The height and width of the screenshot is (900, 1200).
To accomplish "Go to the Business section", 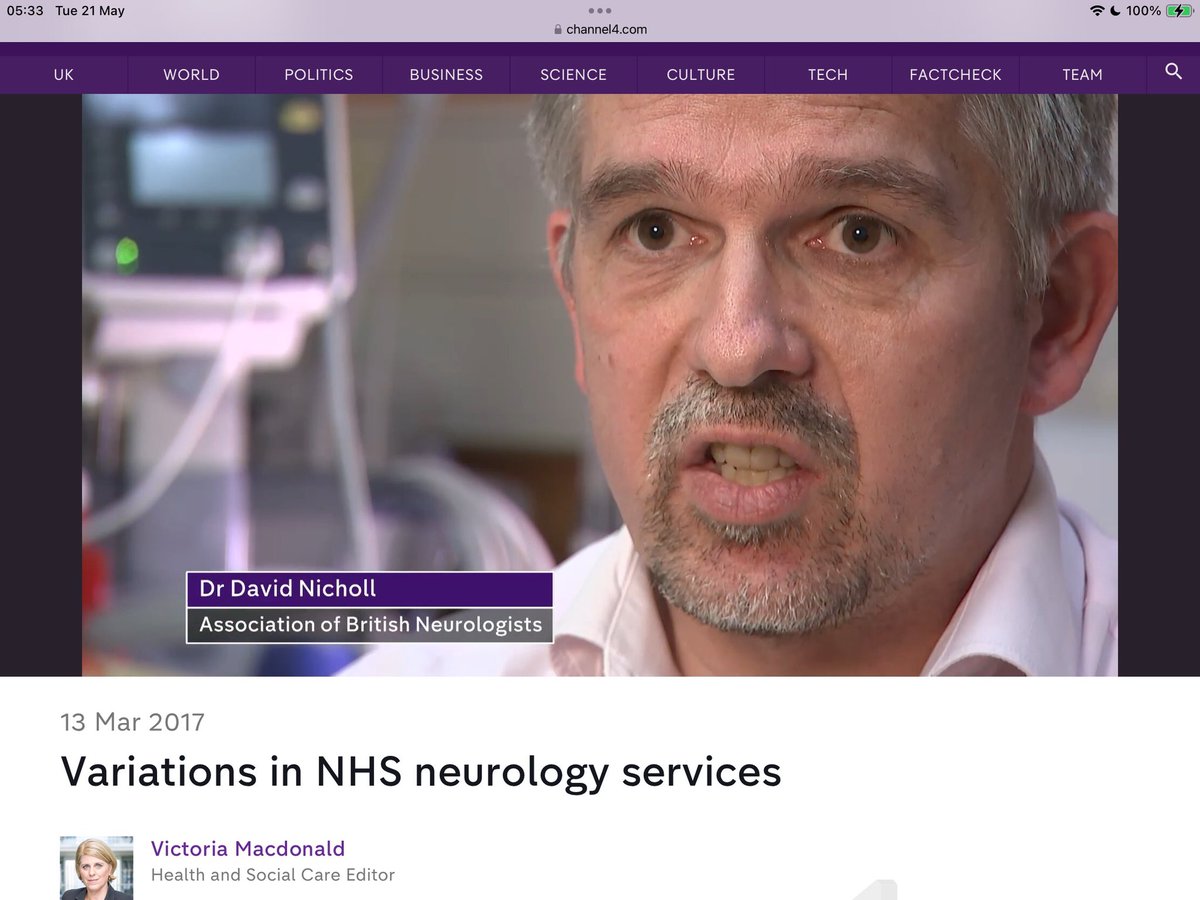I will coord(446,75).
